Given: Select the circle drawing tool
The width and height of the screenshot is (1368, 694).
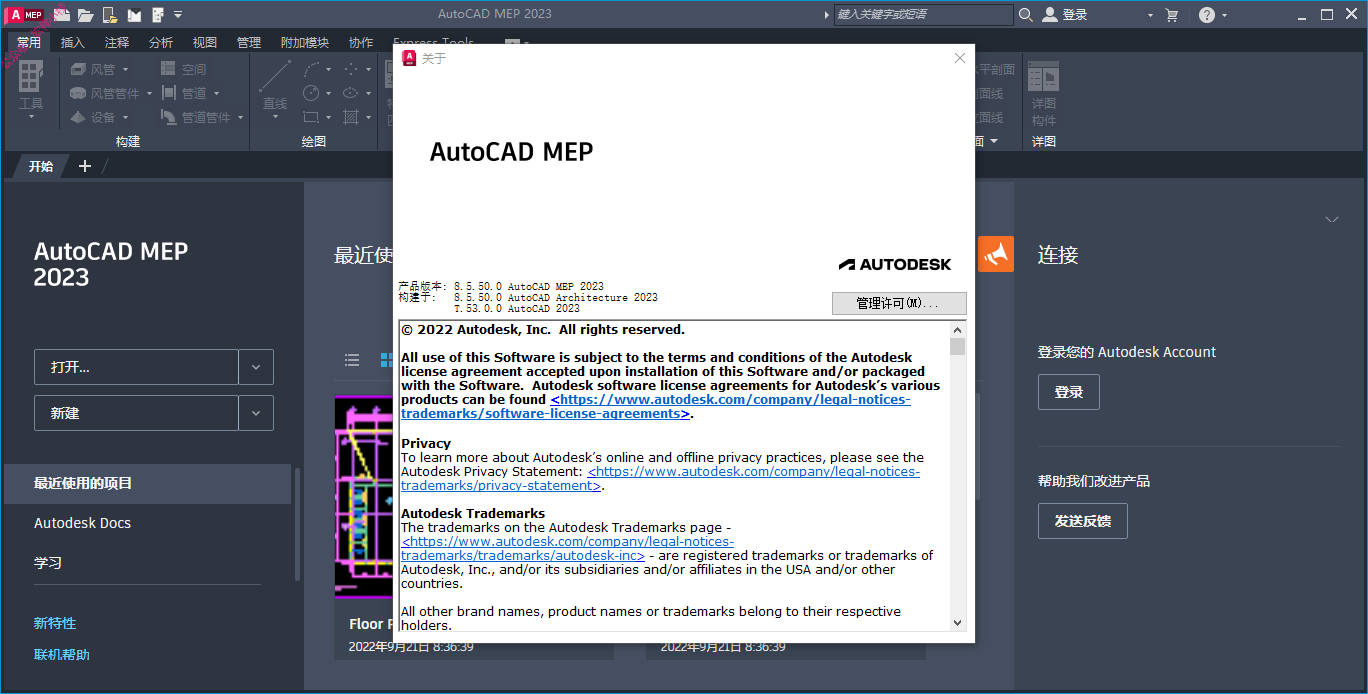Looking at the screenshot, I should pos(311,93).
